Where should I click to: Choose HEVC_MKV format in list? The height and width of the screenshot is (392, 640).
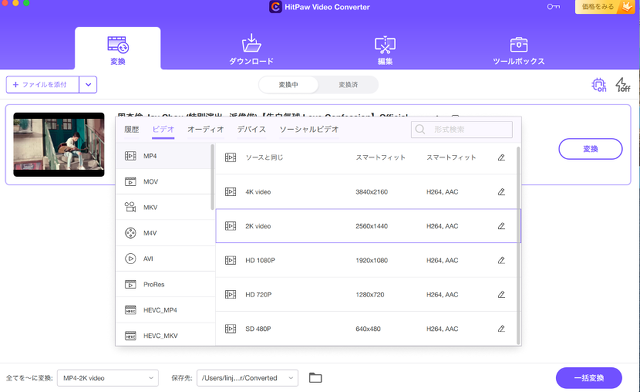click(x=165, y=335)
